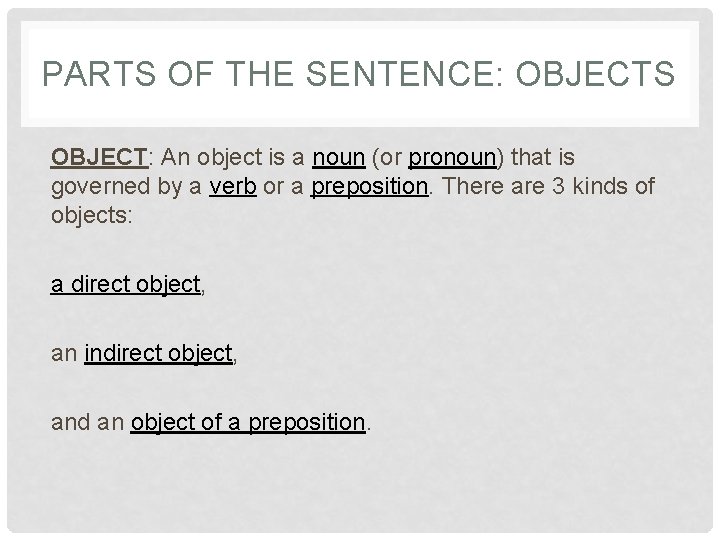Click the 'preposition' link in definition

(370, 187)
